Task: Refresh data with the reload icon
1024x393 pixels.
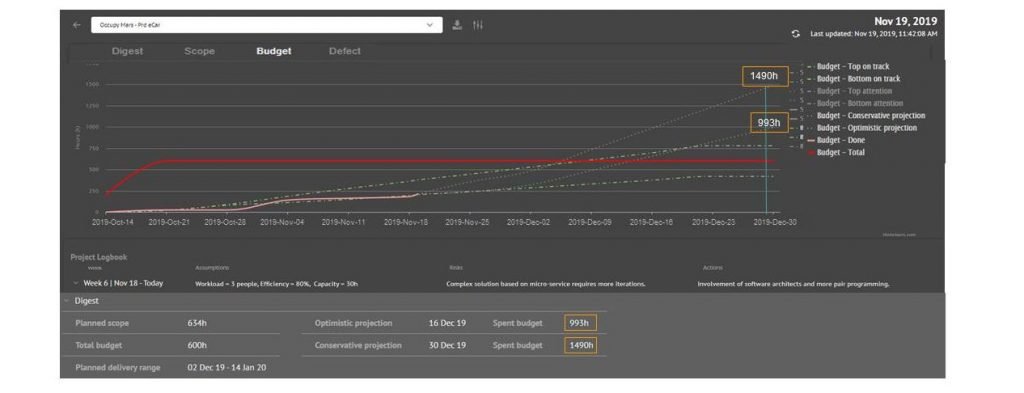Action: 795,34
